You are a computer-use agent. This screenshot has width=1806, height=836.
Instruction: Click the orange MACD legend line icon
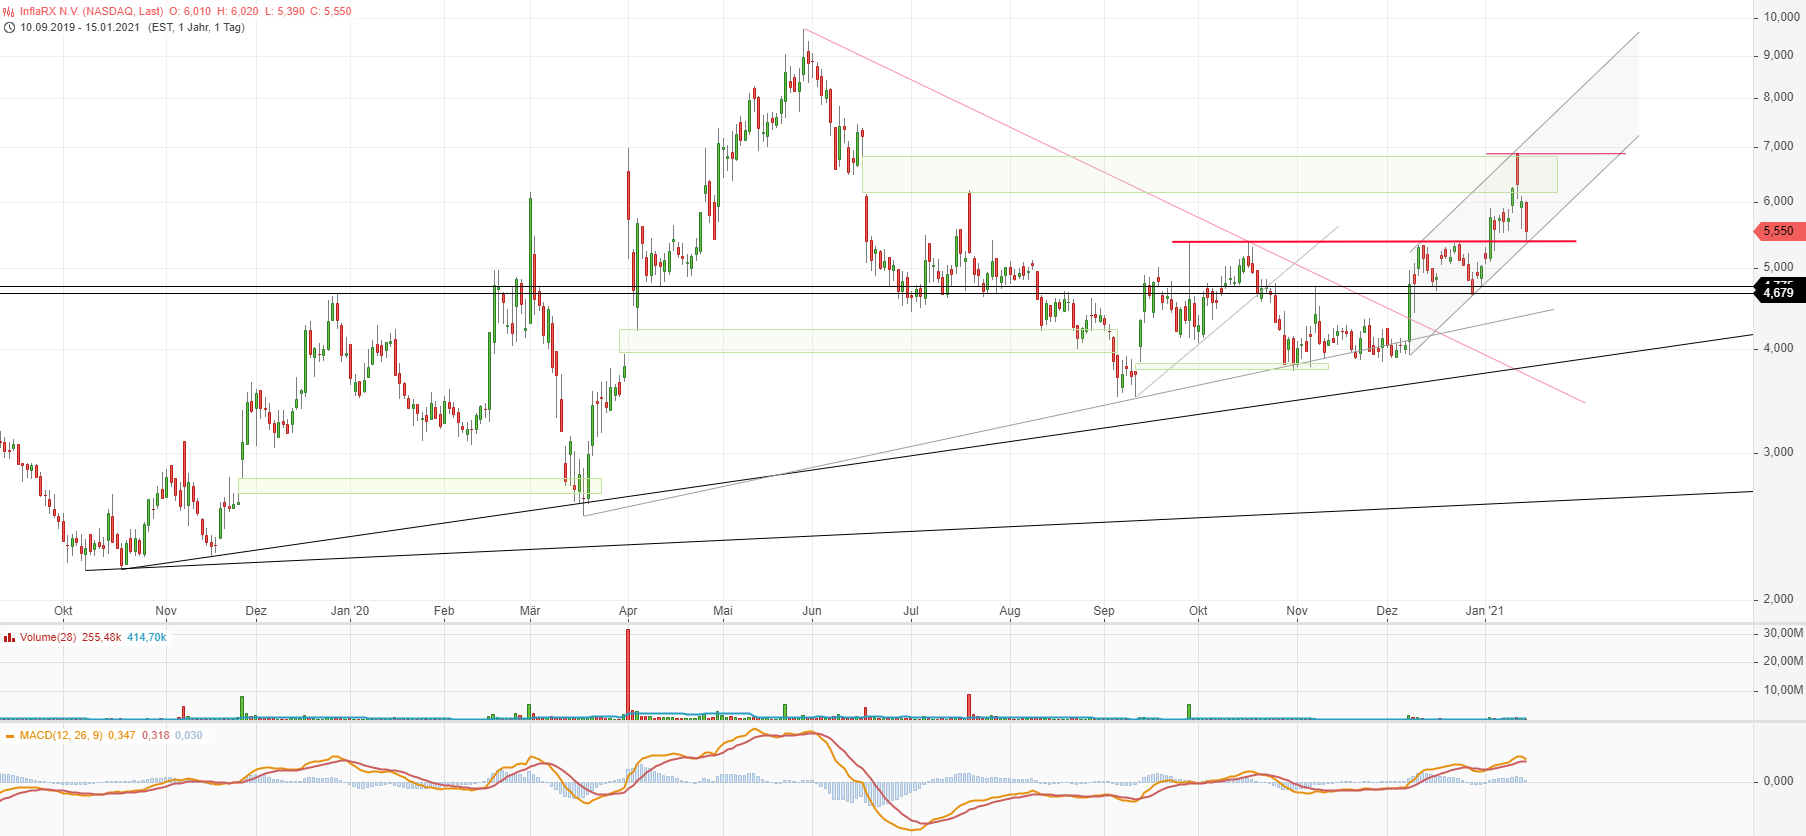tap(10, 736)
